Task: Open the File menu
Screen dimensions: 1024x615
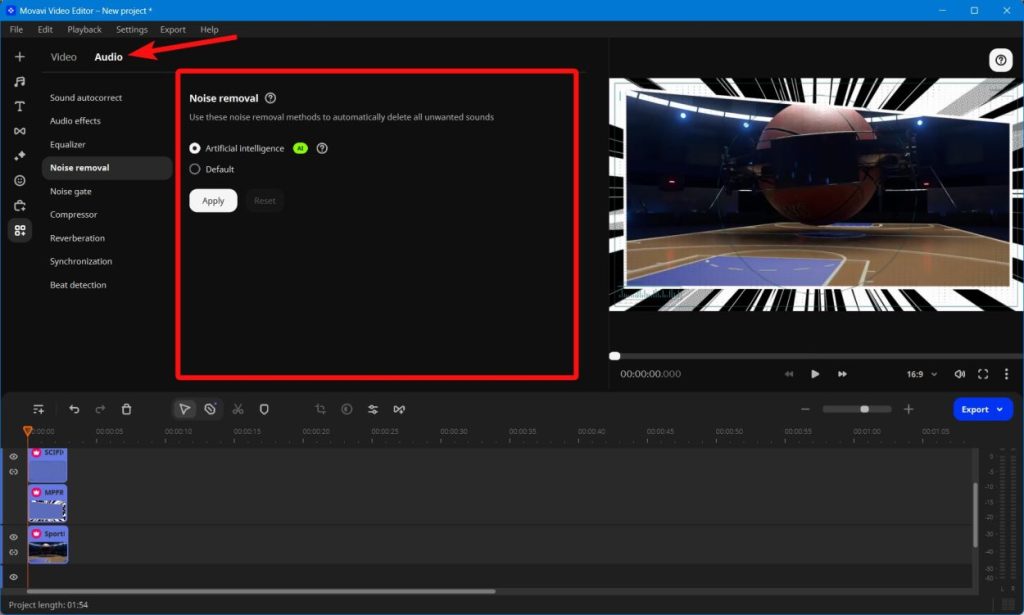Action: pyautogui.click(x=16, y=29)
